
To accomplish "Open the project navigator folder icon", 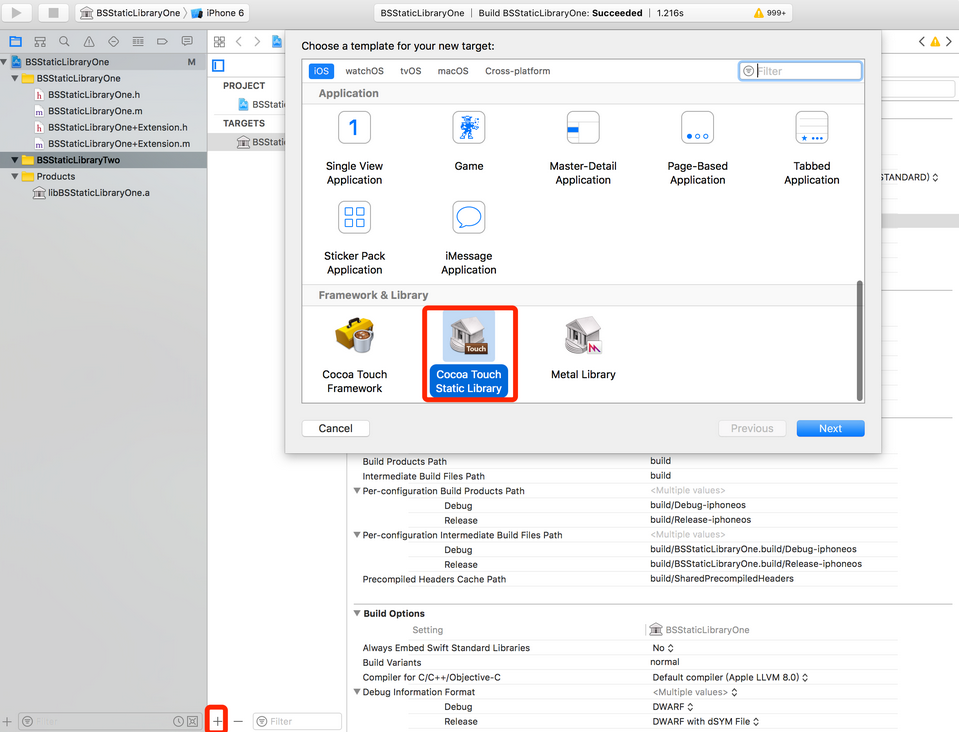I will (x=15, y=42).
